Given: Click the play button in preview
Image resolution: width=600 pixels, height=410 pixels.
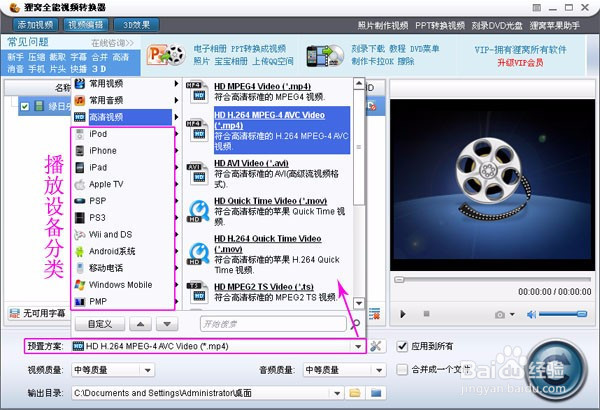Looking at the screenshot, I should 403,314.
